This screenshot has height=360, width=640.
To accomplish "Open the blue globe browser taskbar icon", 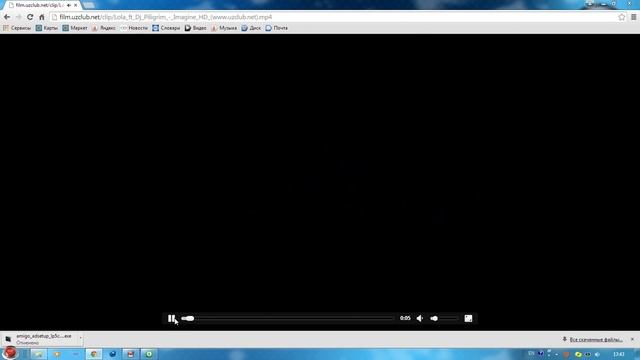I will [x=112, y=354].
